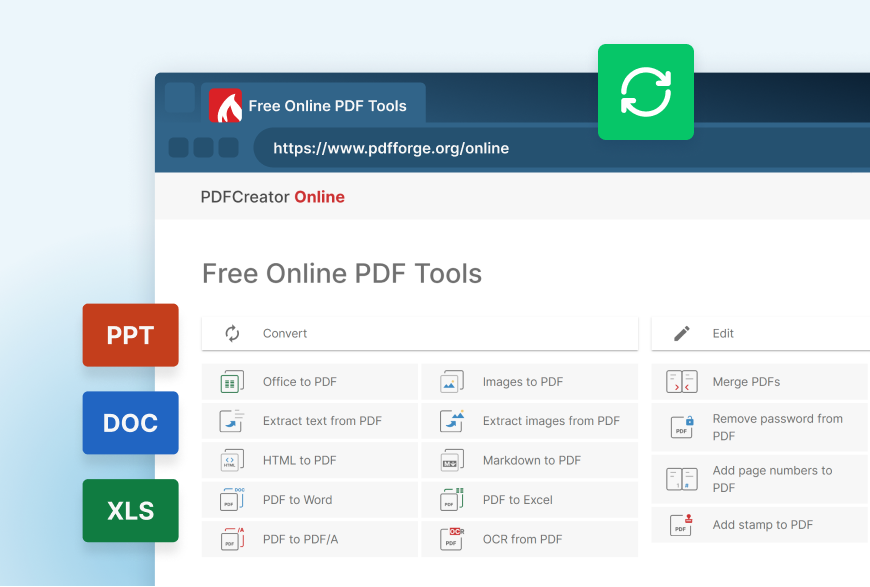
Task: Click the PDF to Word icon
Action: point(232,500)
